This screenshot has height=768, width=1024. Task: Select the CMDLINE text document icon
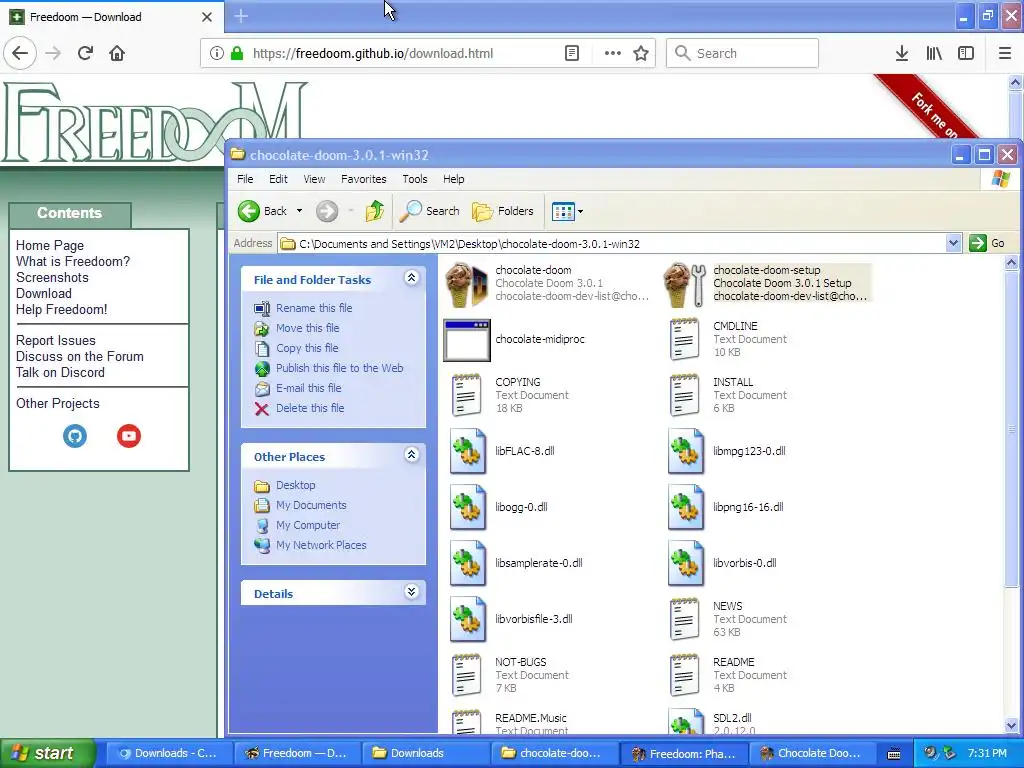pos(684,339)
